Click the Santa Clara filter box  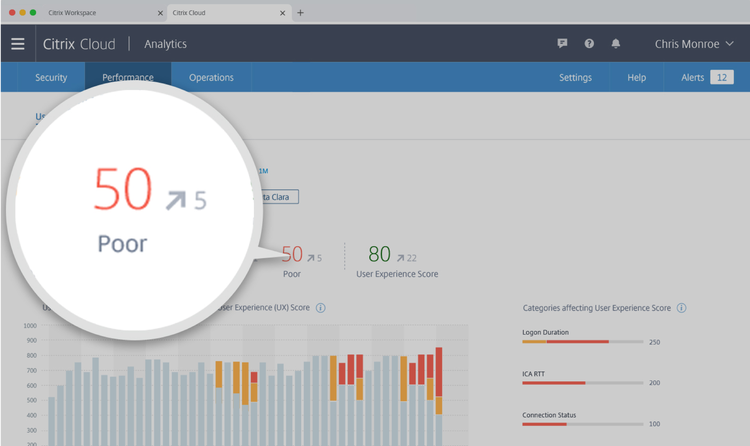(x=279, y=197)
